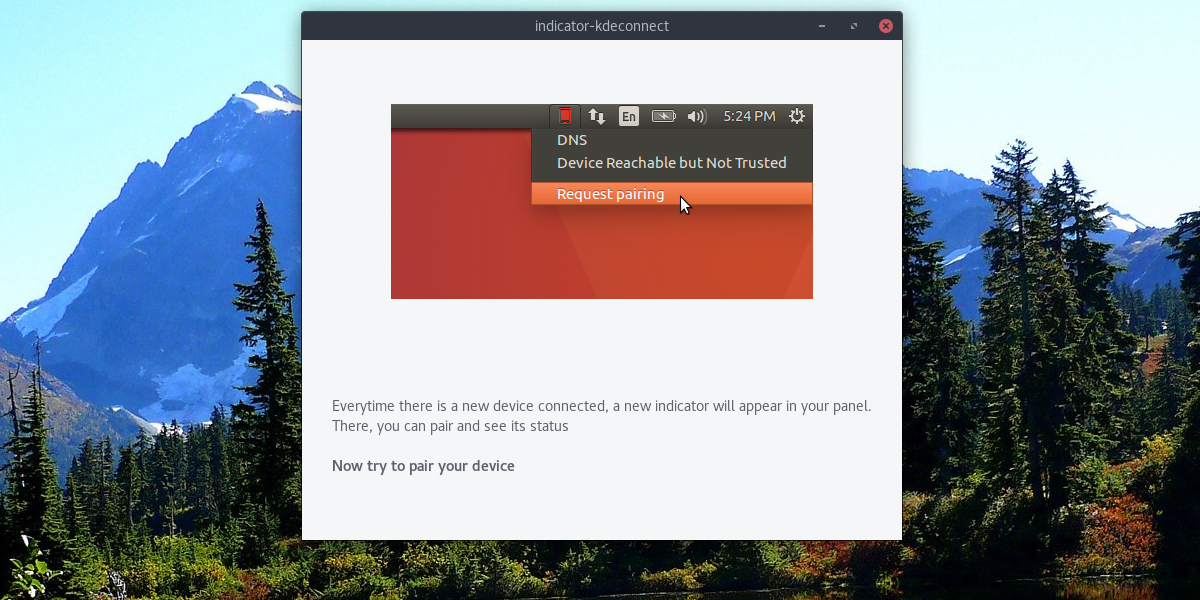Click 'There, you can pair and see its status'

coord(450,426)
